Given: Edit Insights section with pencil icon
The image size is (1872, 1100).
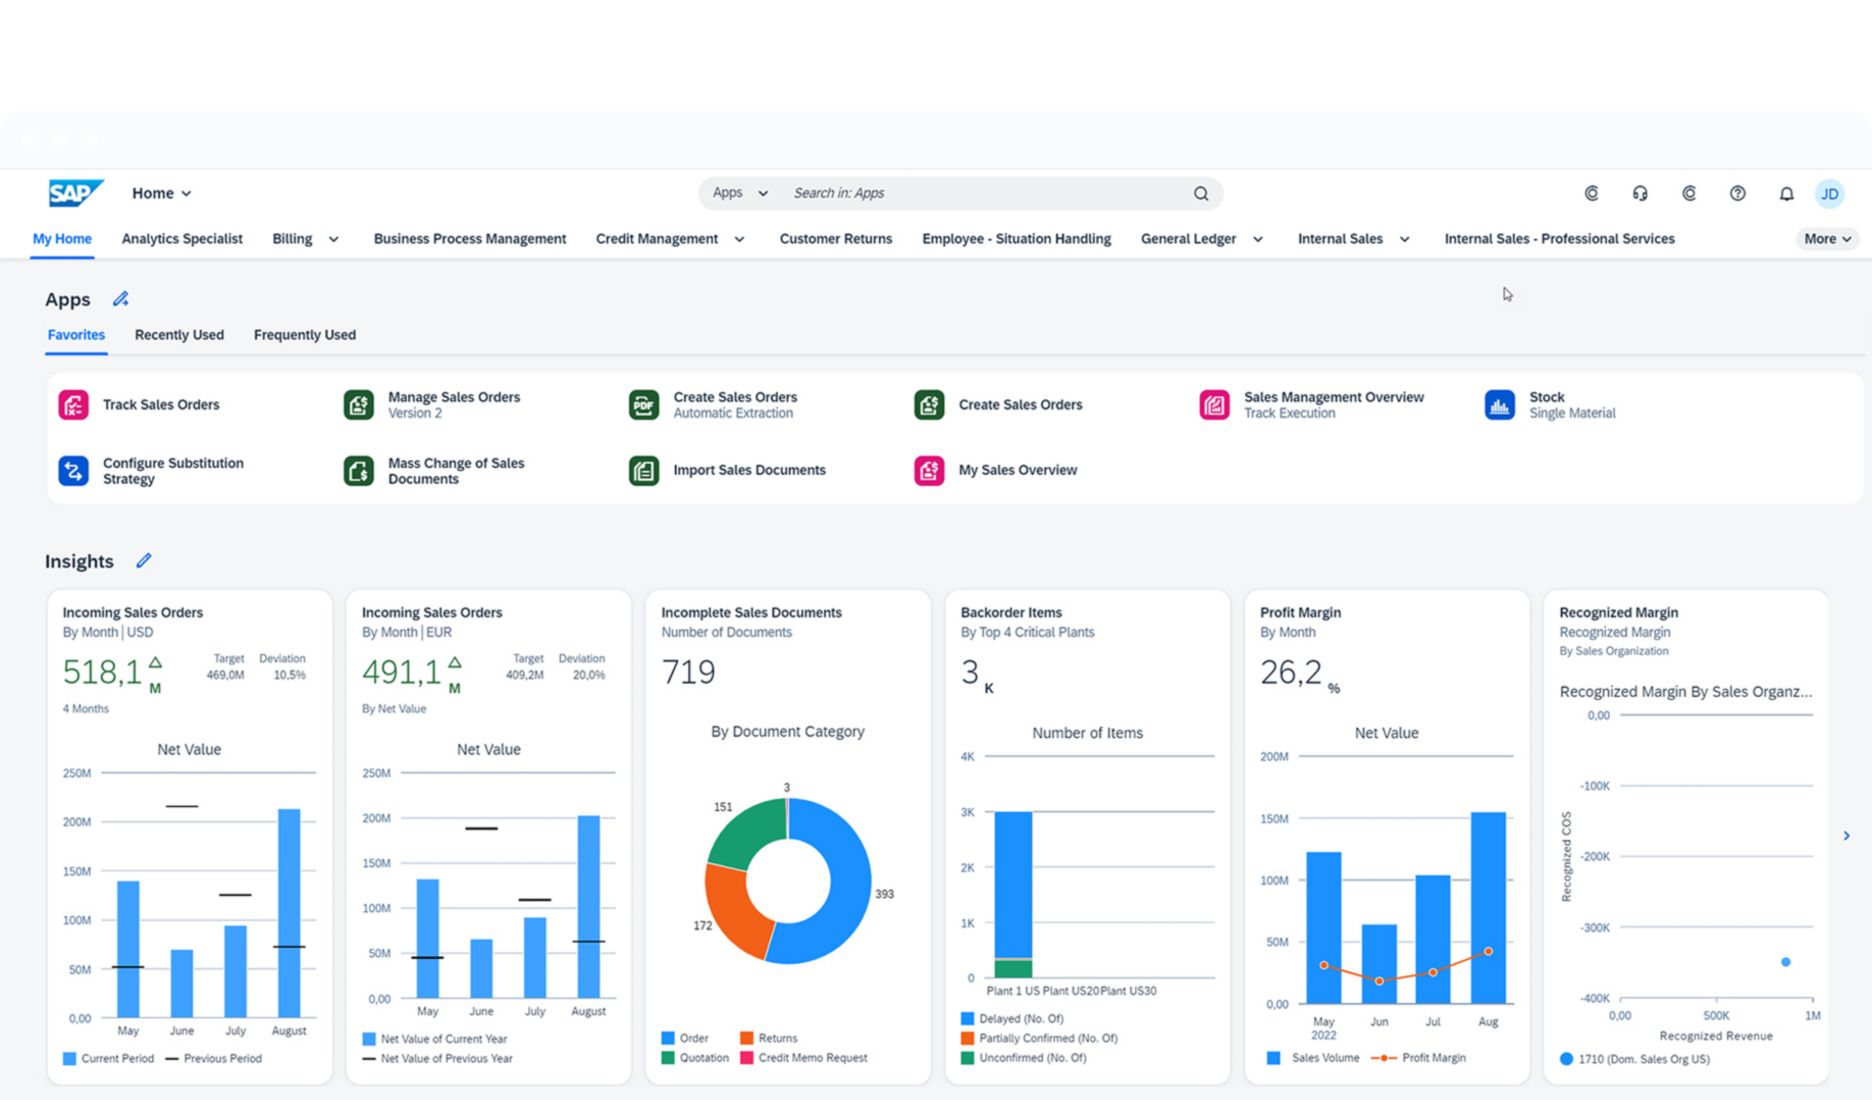Looking at the screenshot, I should click(x=144, y=561).
